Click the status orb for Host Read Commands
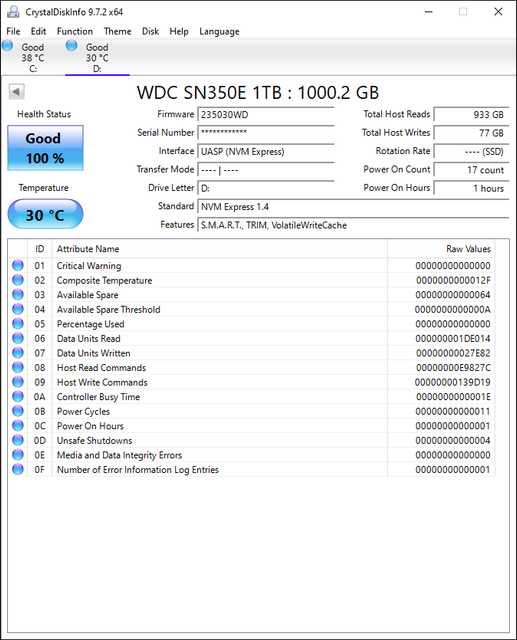The height and width of the screenshot is (640, 517). point(18,367)
